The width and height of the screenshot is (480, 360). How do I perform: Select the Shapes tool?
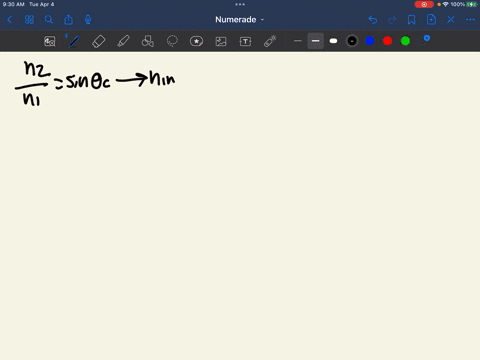tap(148, 41)
